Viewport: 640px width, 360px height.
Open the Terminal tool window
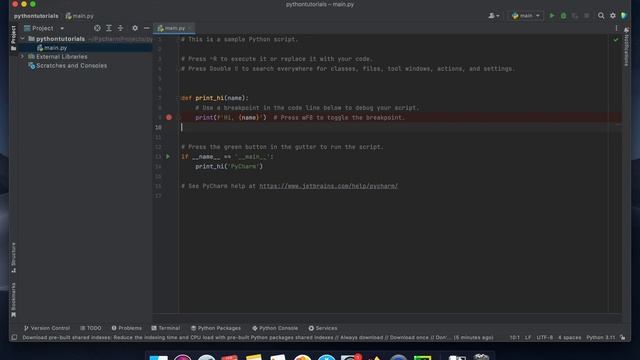click(165, 328)
